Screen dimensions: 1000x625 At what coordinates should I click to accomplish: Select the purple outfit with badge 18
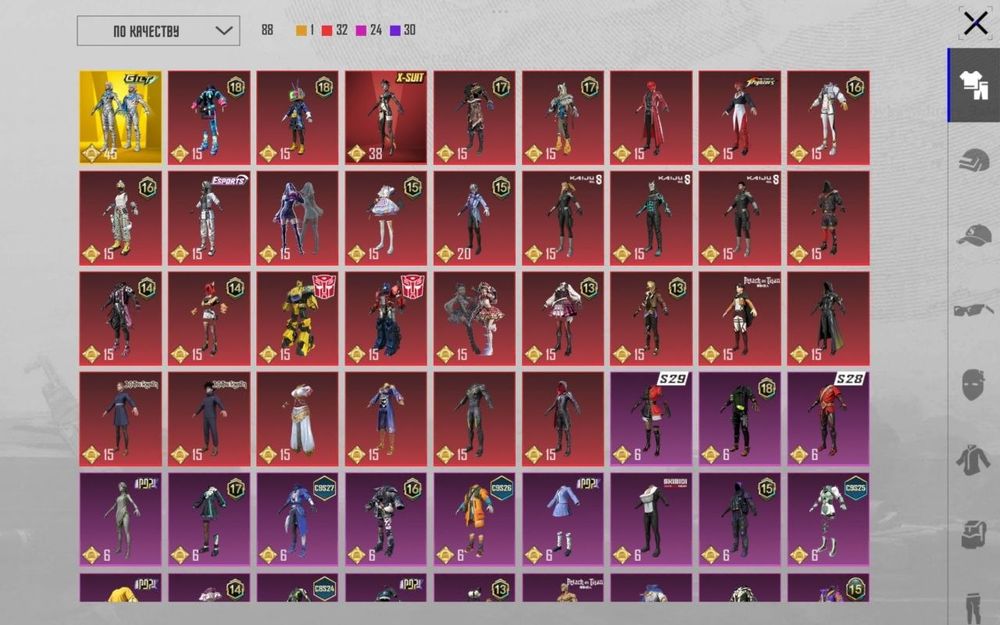coord(740,419)
